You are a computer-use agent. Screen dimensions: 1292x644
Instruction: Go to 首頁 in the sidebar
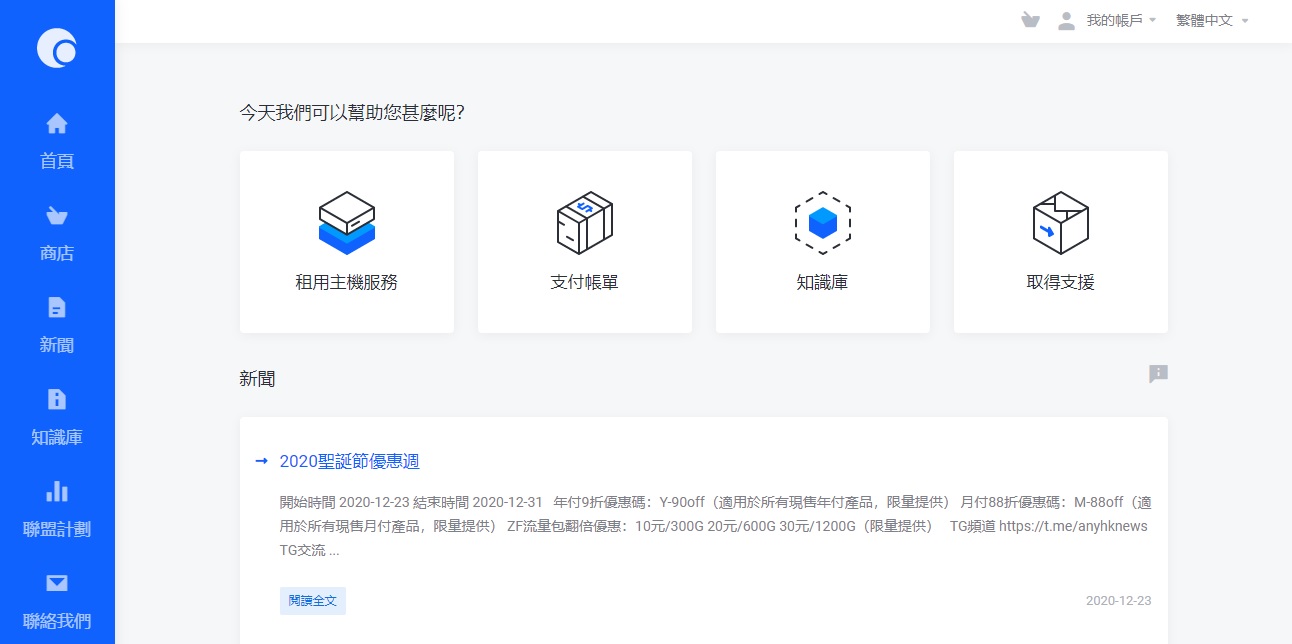[x=57, y=141]
